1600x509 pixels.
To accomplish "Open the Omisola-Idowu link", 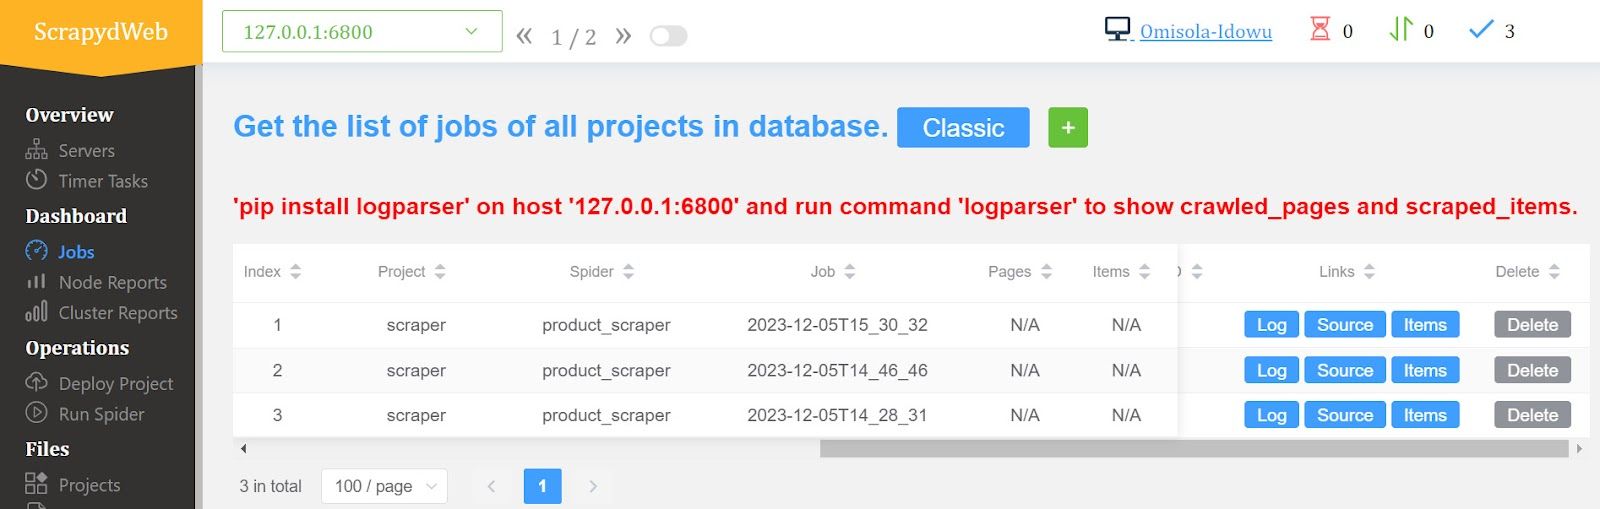I will coord(1205,31).
